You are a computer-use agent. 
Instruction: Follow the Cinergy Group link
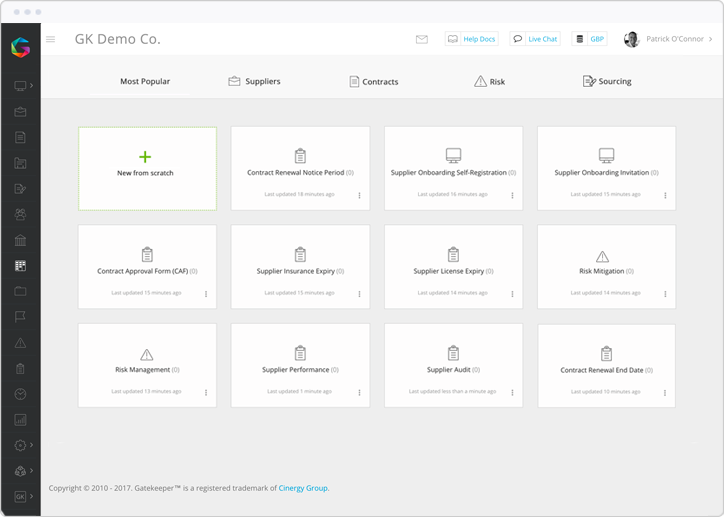[303, 488]
